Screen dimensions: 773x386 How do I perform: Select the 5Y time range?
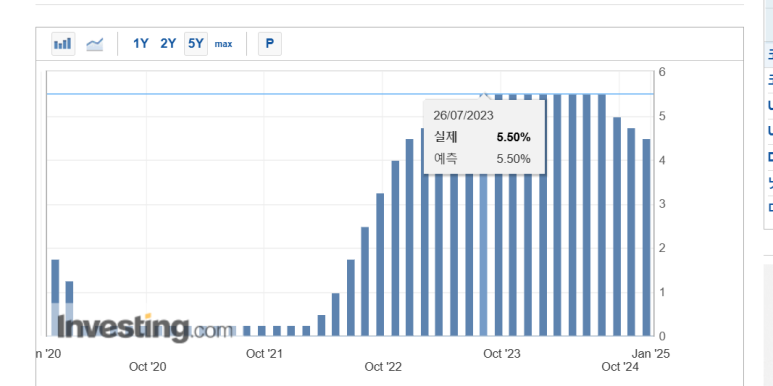click(196, 44)
